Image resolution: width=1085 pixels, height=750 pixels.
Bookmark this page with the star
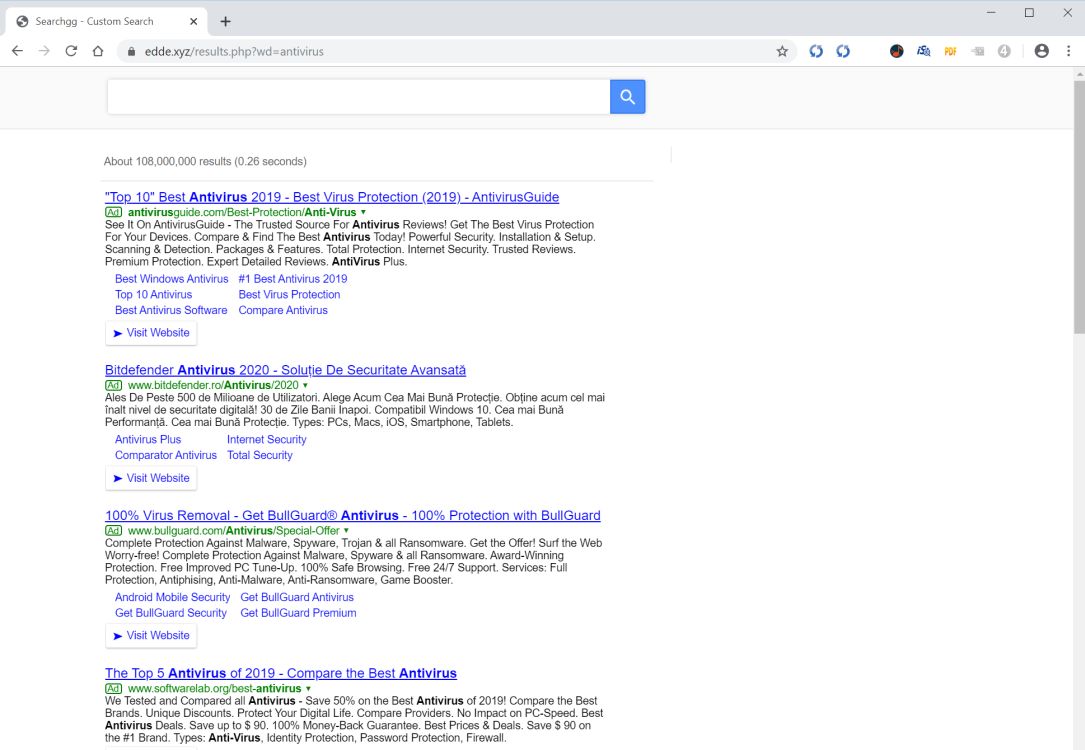point(782,51)
